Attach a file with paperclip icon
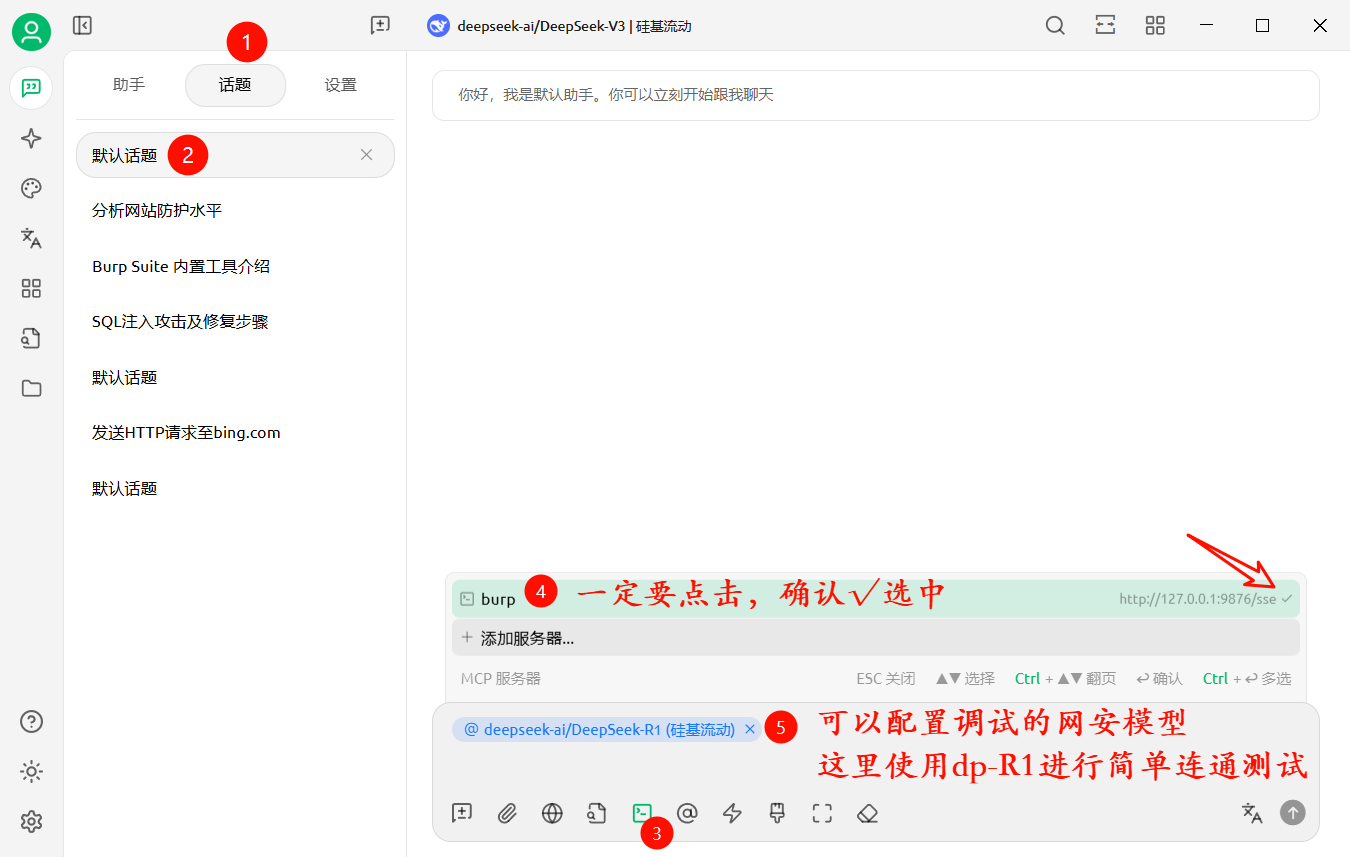 point(507,814)
